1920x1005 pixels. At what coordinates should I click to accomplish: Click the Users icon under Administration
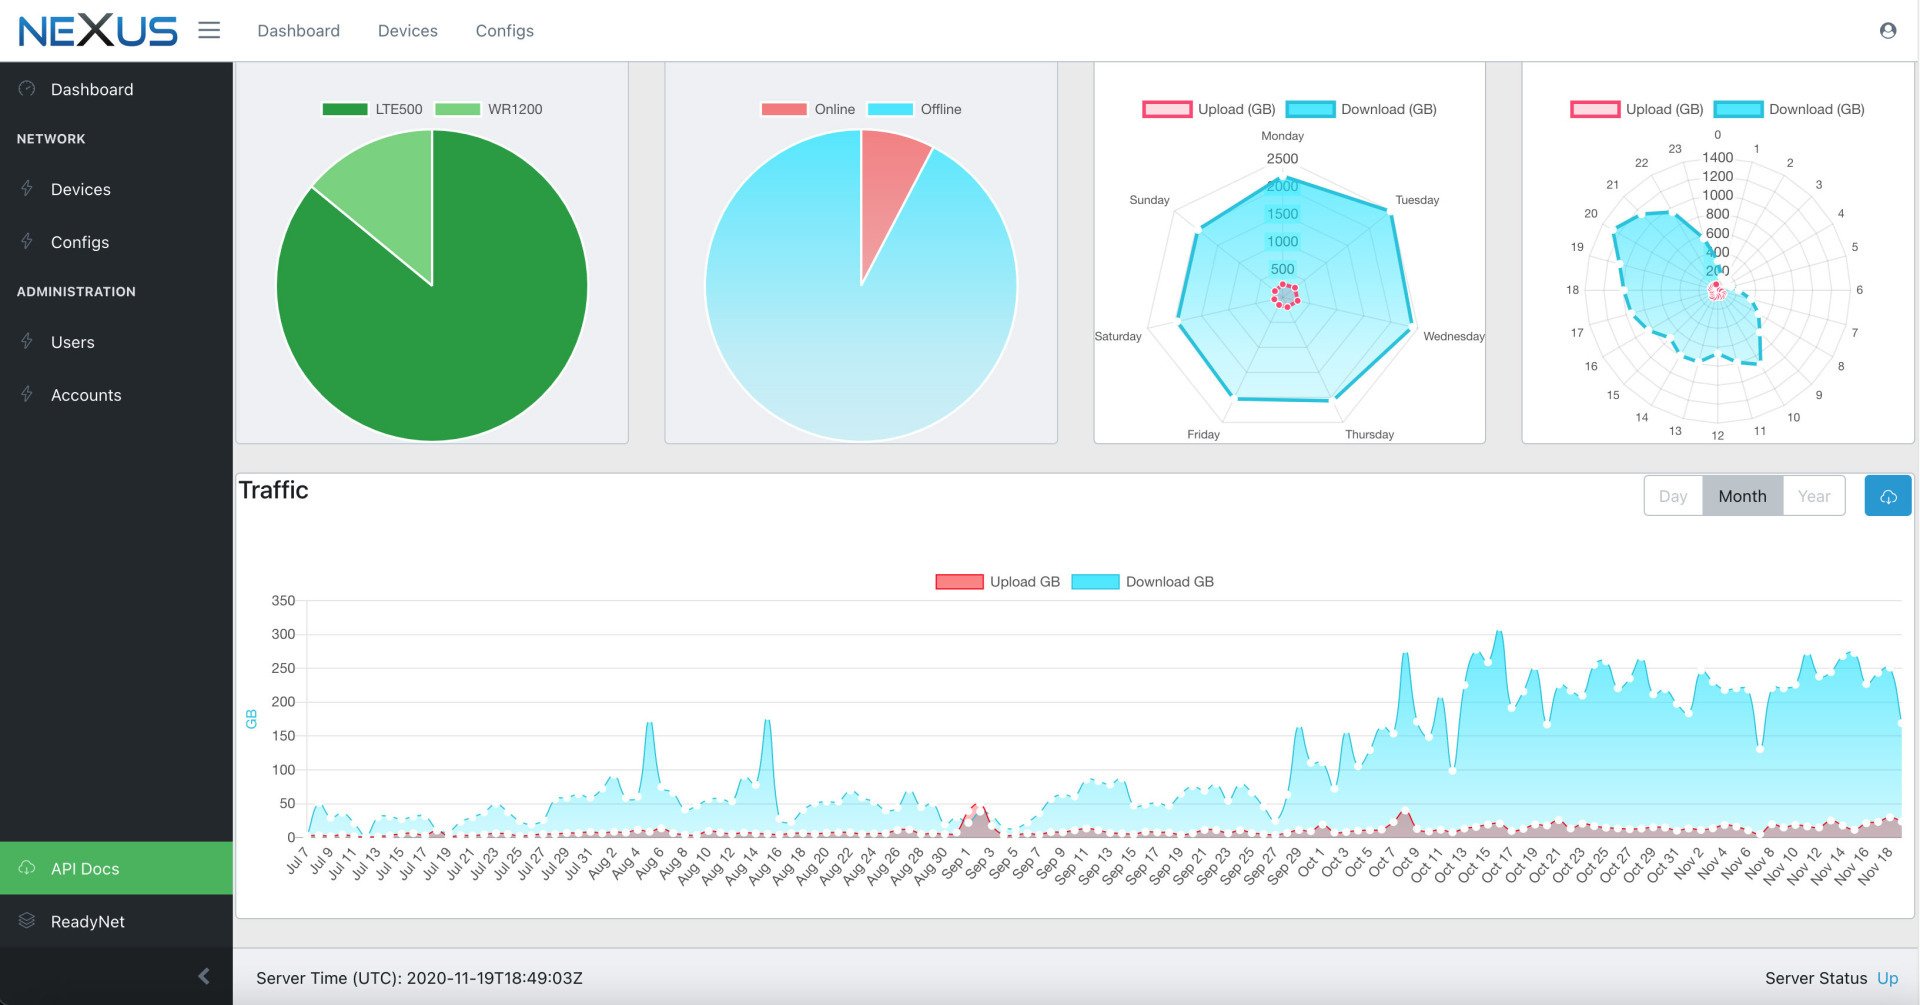pos(27,342)
